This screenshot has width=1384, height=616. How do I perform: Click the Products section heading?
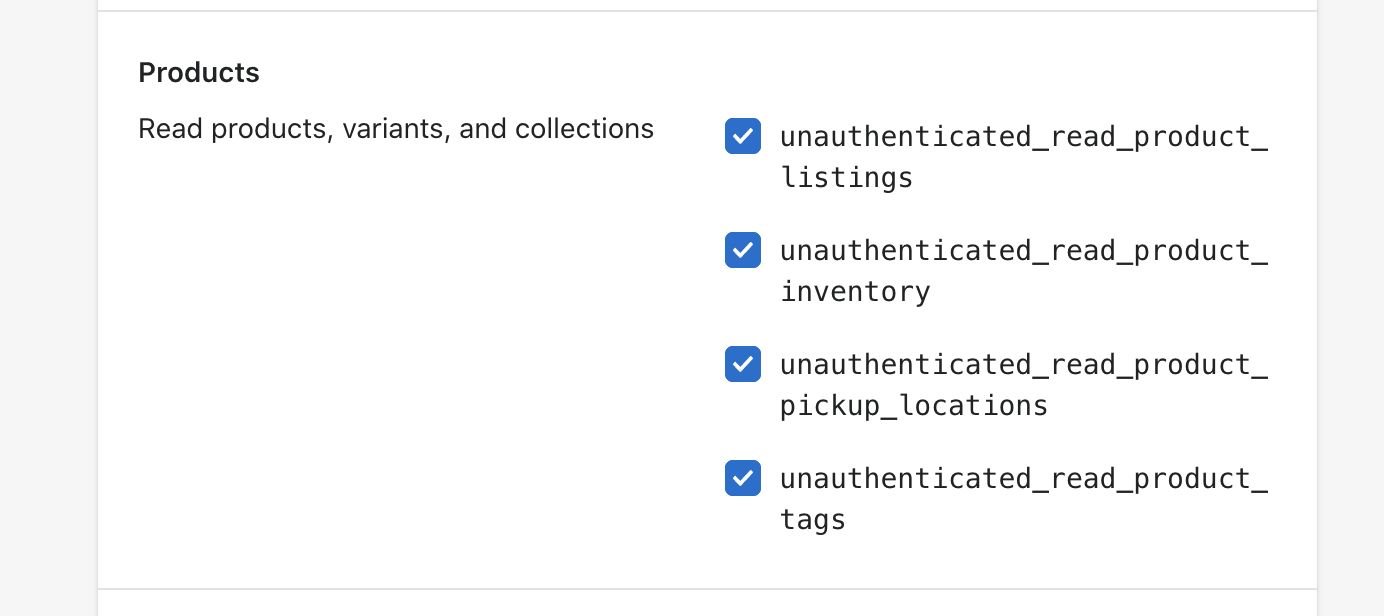coord(199,72)
